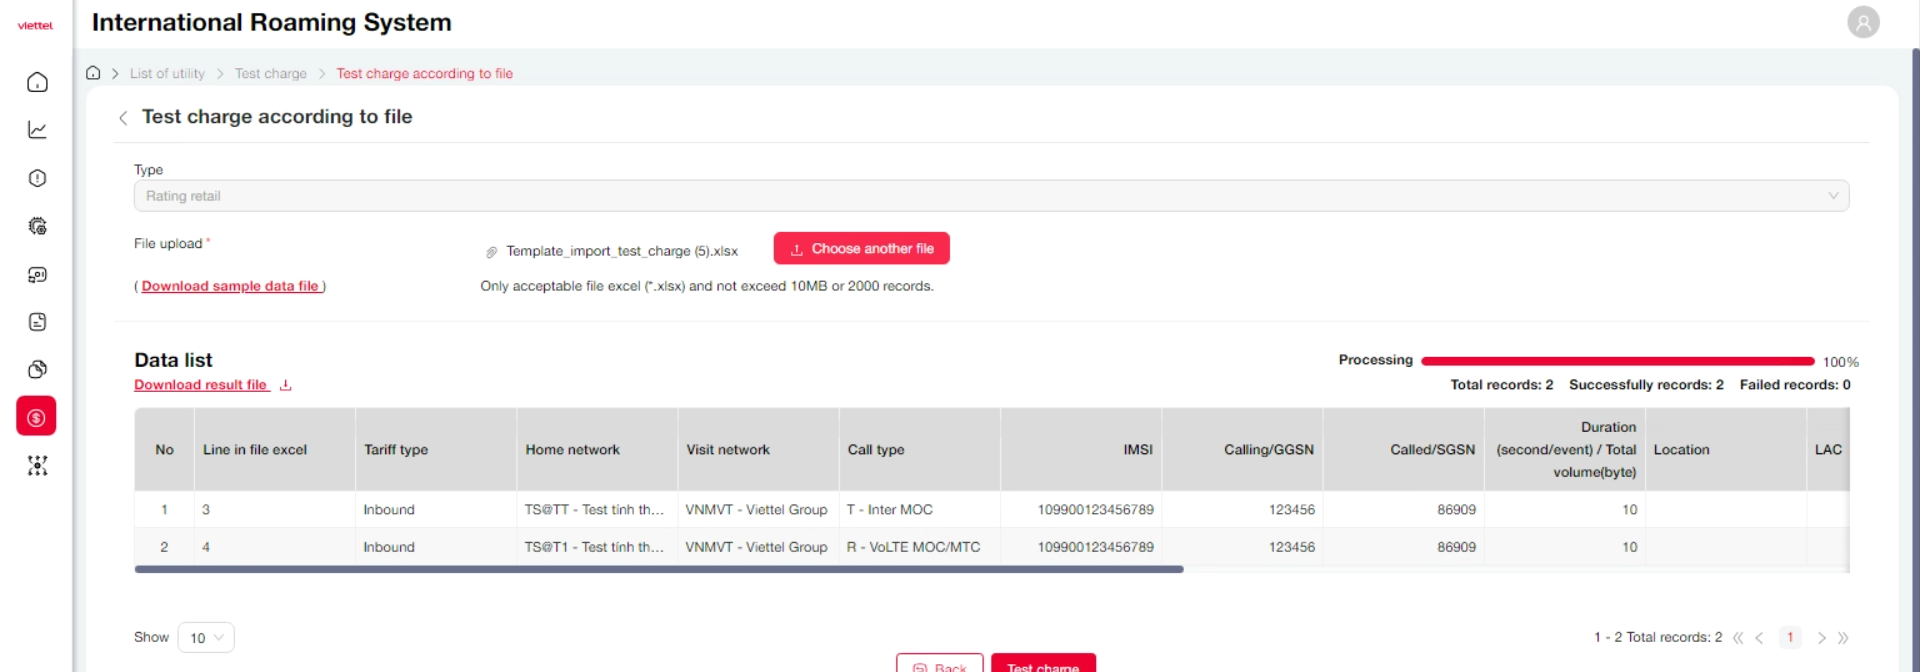Open the line chart statistics sidebar icon

(x=37, y=130)
